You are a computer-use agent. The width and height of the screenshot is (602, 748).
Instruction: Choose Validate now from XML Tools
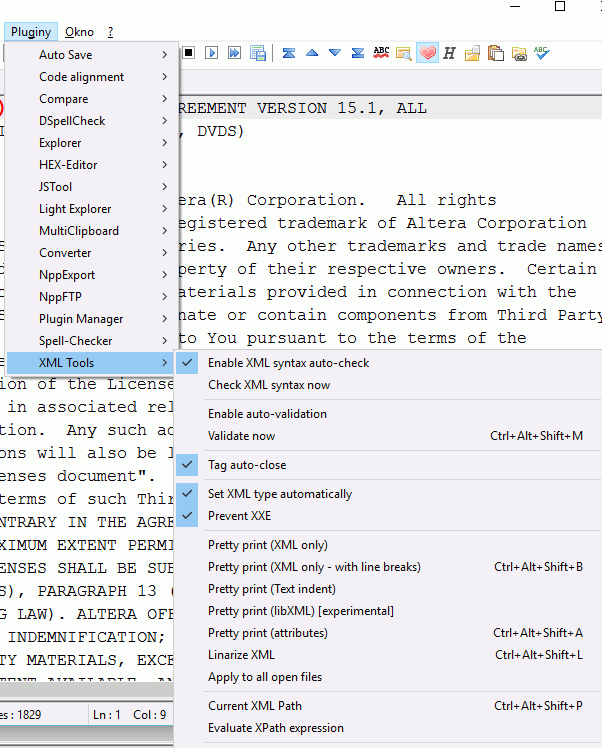click(241, 436)
